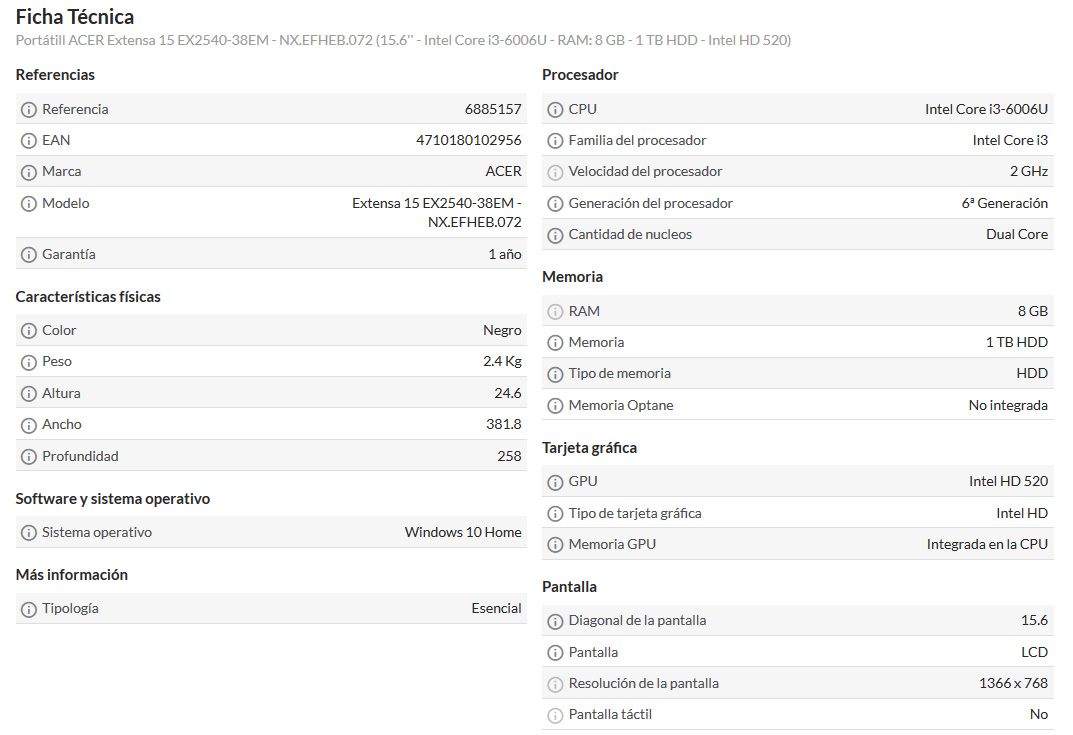Select the Profundidad value 258
The width and height of the screenshot is (1073, 735).
click(x=509, y=456)
